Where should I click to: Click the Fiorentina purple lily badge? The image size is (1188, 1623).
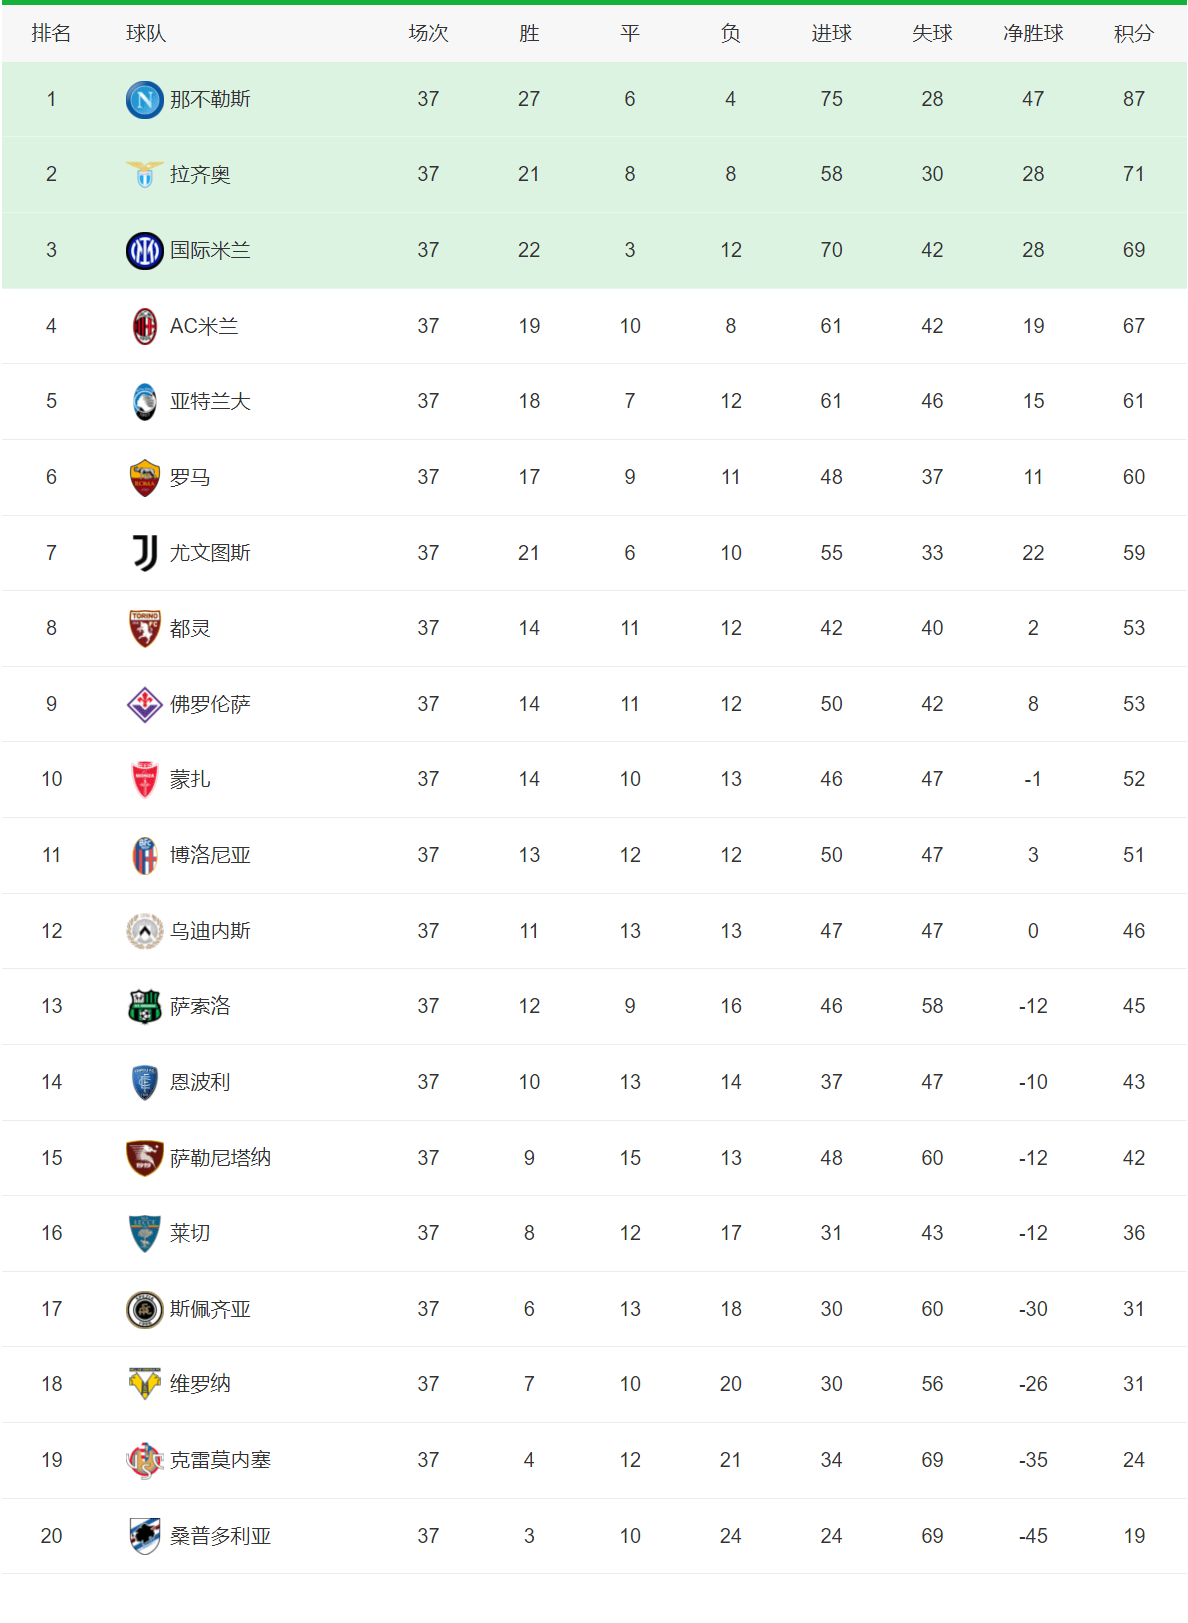[x=144, y=704]
